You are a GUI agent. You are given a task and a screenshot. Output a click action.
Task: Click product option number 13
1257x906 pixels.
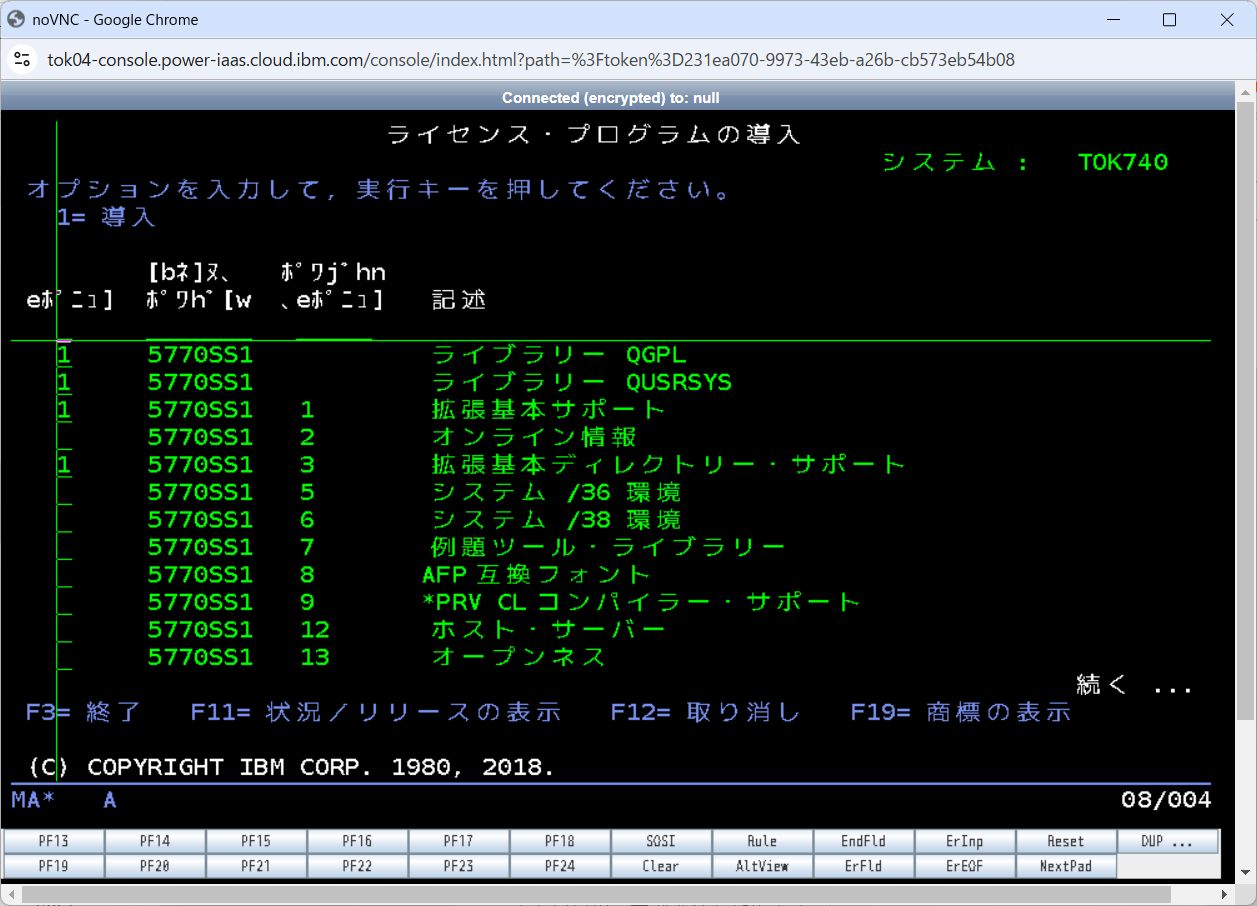tap(315, 657)
